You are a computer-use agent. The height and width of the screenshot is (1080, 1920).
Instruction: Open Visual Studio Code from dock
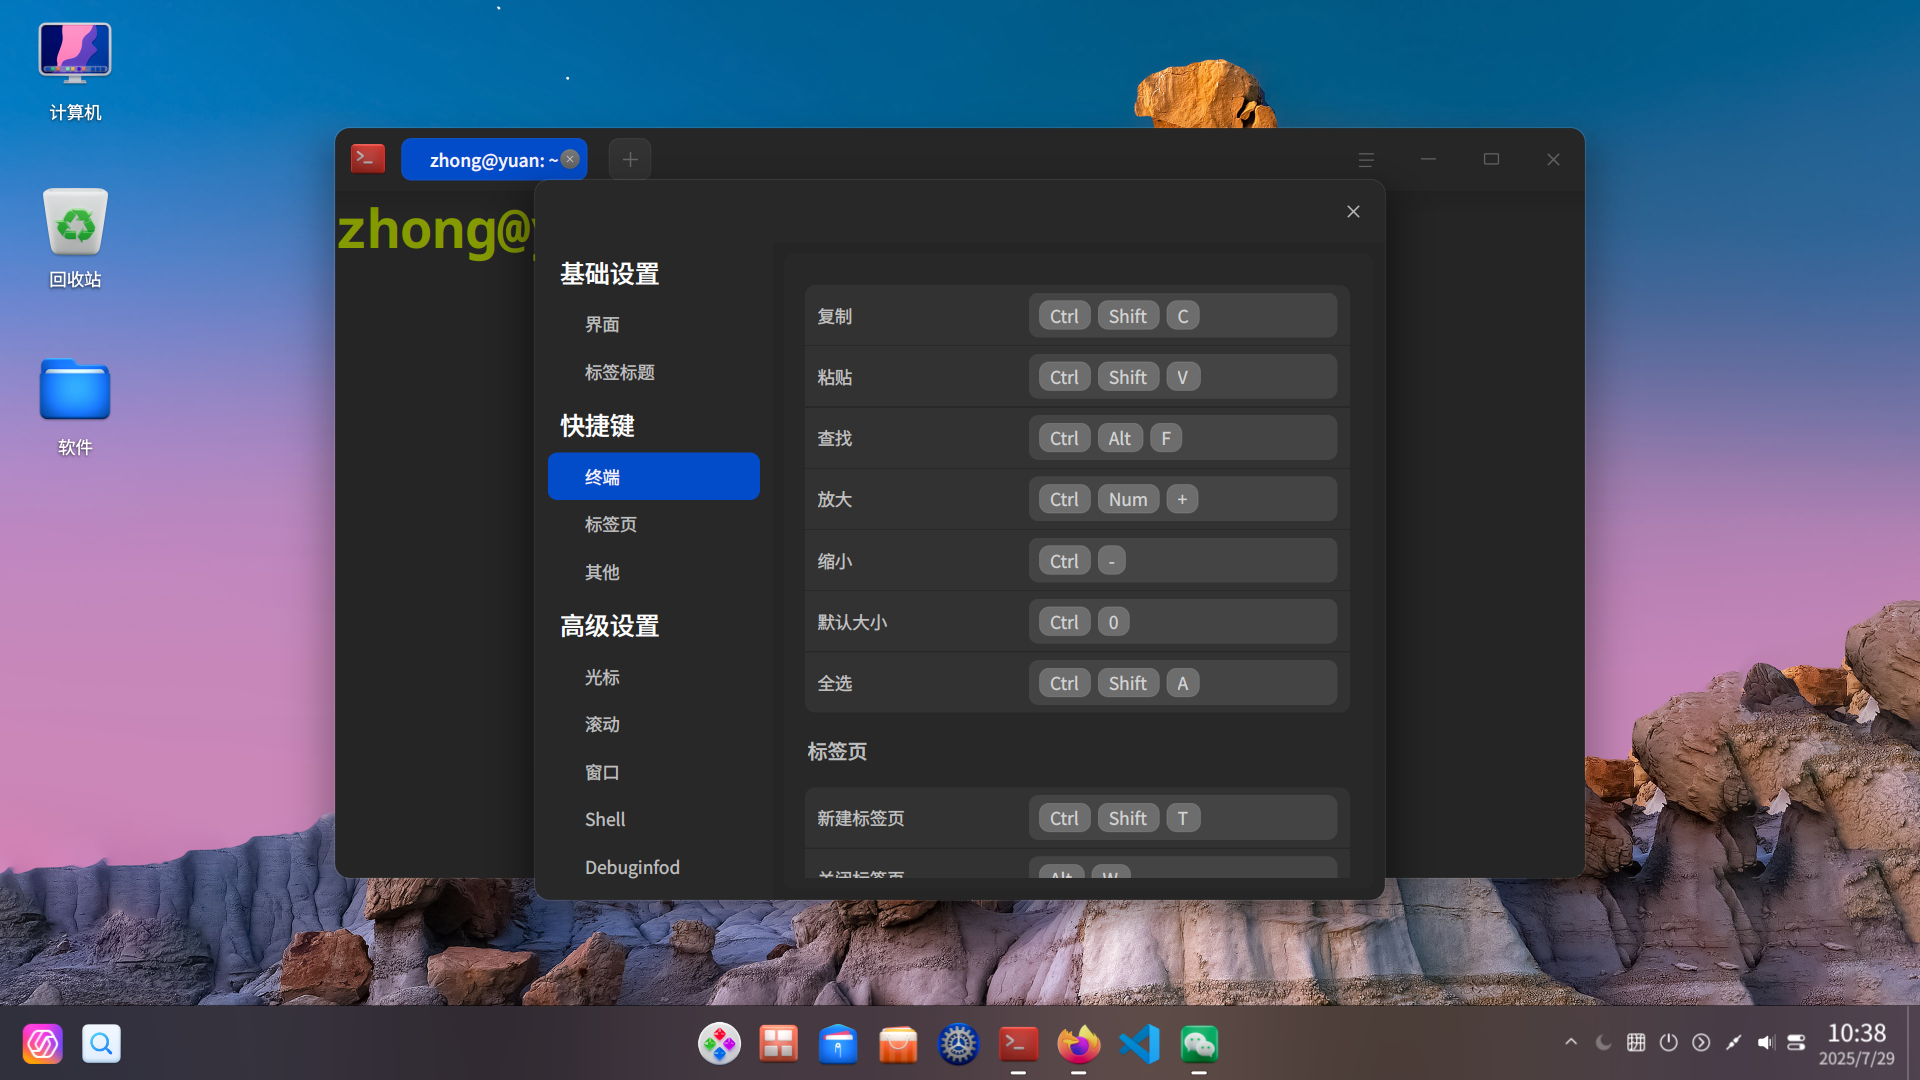click(x=1139, y=1044)
